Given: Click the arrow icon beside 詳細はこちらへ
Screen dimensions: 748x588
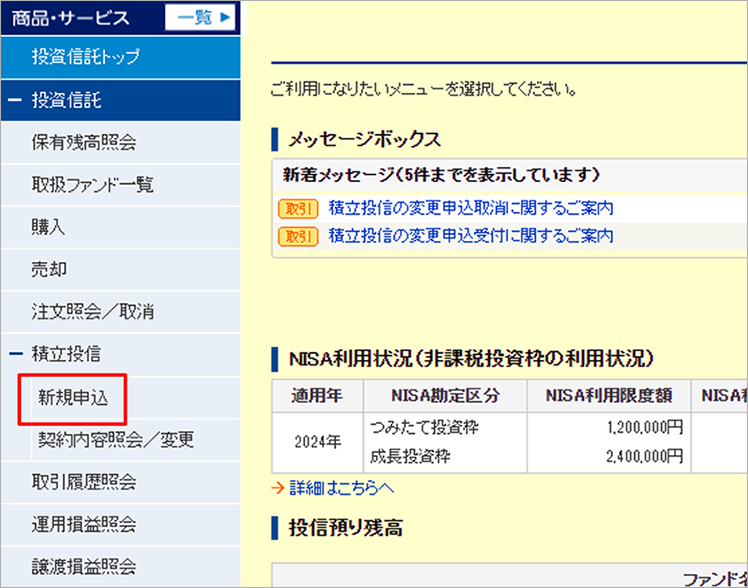Looking at the screenshot, I should point(279,488).
